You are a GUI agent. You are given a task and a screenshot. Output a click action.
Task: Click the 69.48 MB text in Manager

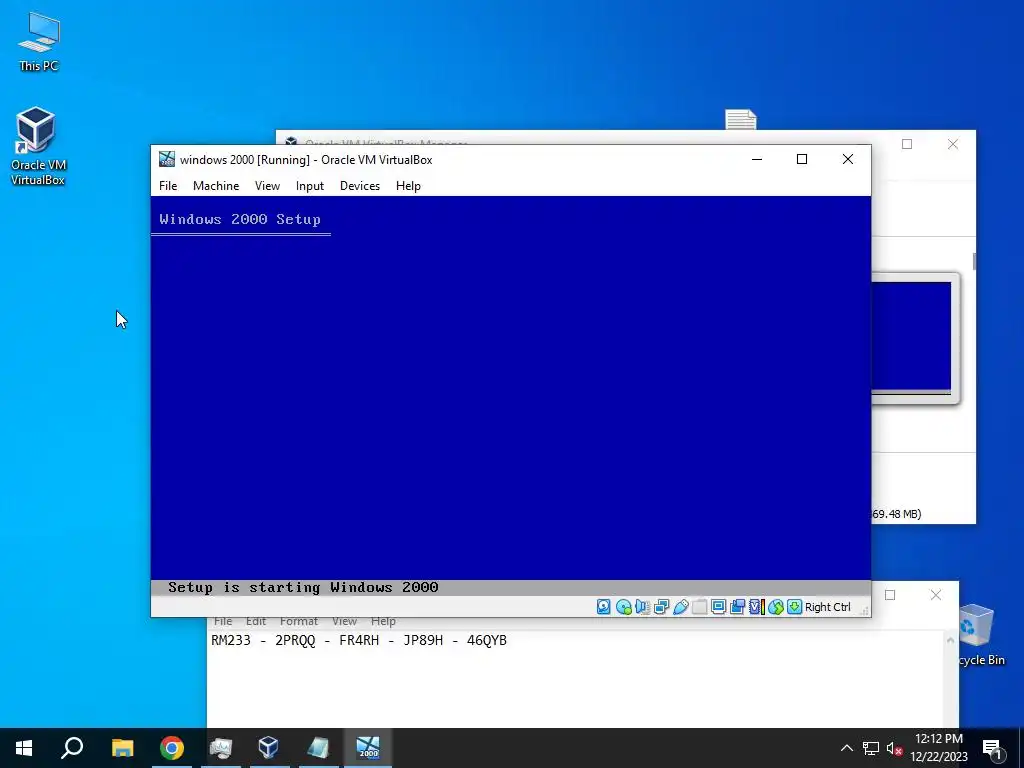tap(896, 514)
